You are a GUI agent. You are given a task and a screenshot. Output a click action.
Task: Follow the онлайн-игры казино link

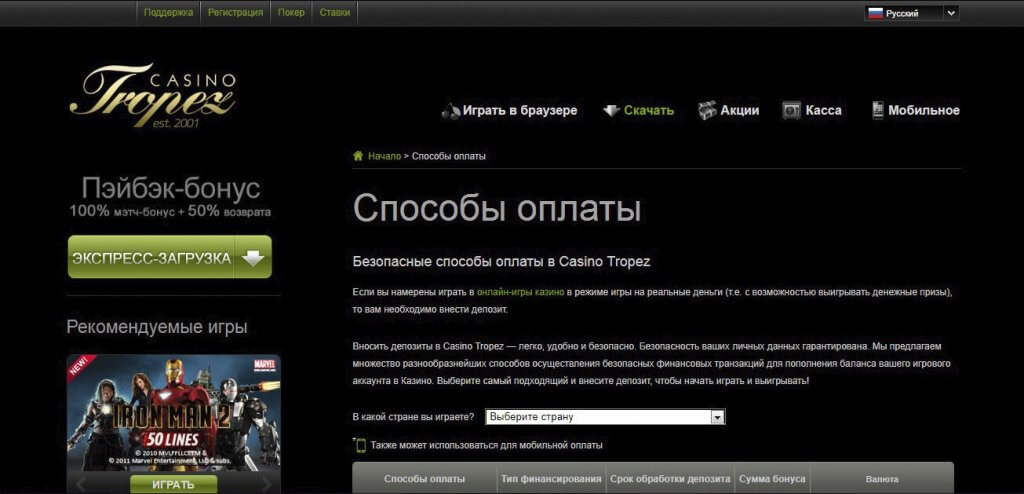point(520,292)
